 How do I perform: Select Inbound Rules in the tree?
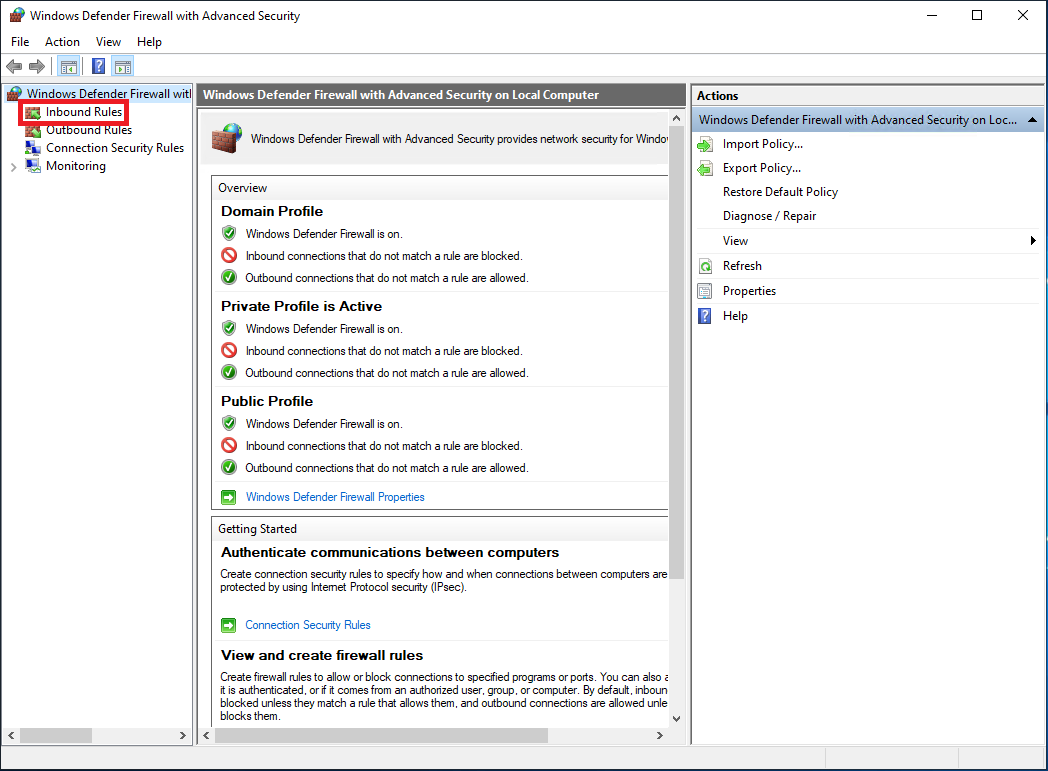click(x=84, y=112)
